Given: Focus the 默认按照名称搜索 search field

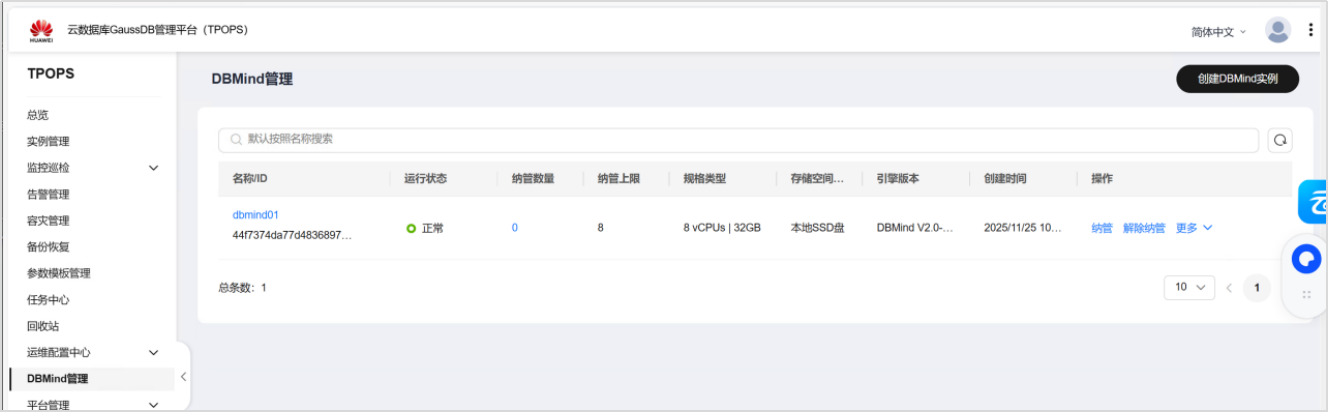Looking at the screenshot, I should coord(738,140).
